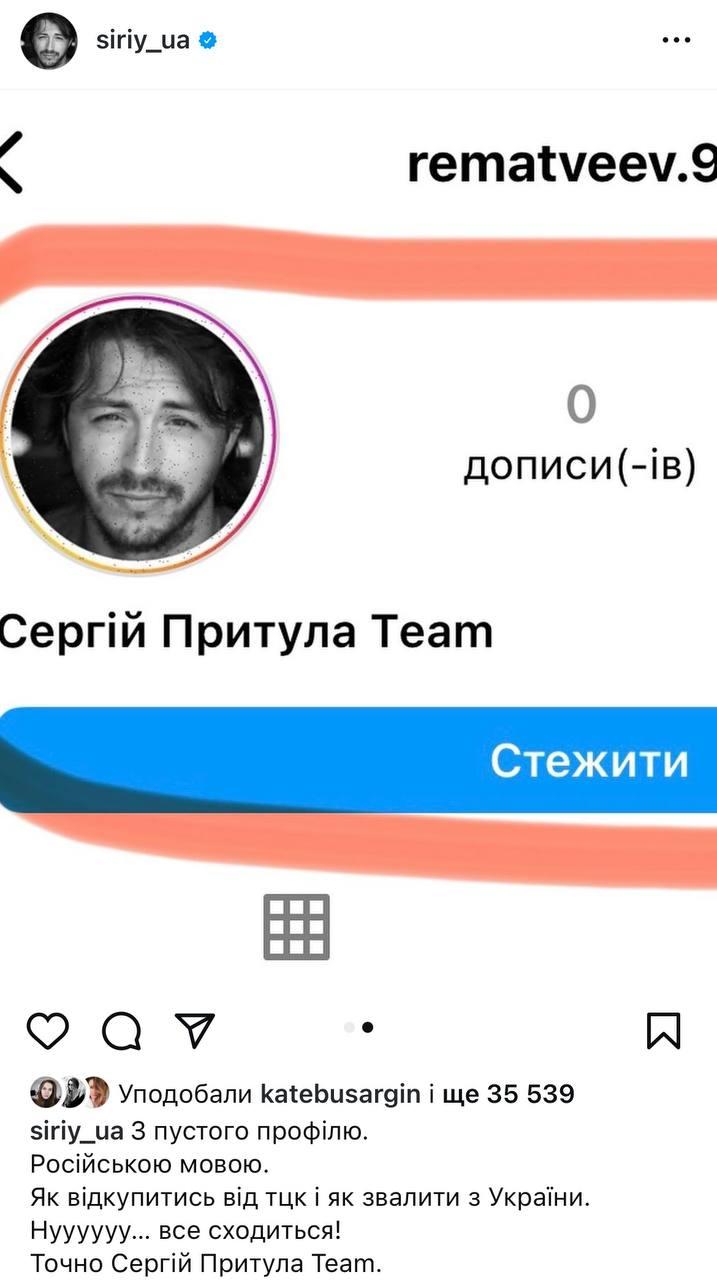The width and height of the screenshot is (717, 1280).
Task: Tap the second carousel dot indicator
Action: (368, 1027)
